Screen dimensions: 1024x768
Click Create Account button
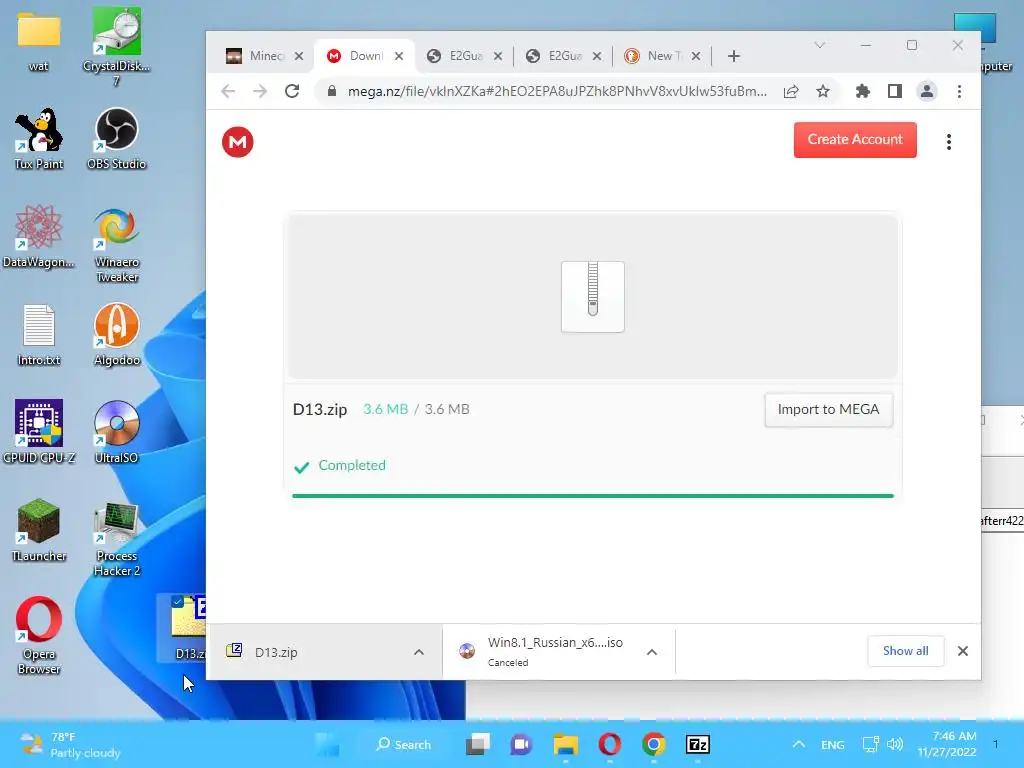(x=855, y=140)
